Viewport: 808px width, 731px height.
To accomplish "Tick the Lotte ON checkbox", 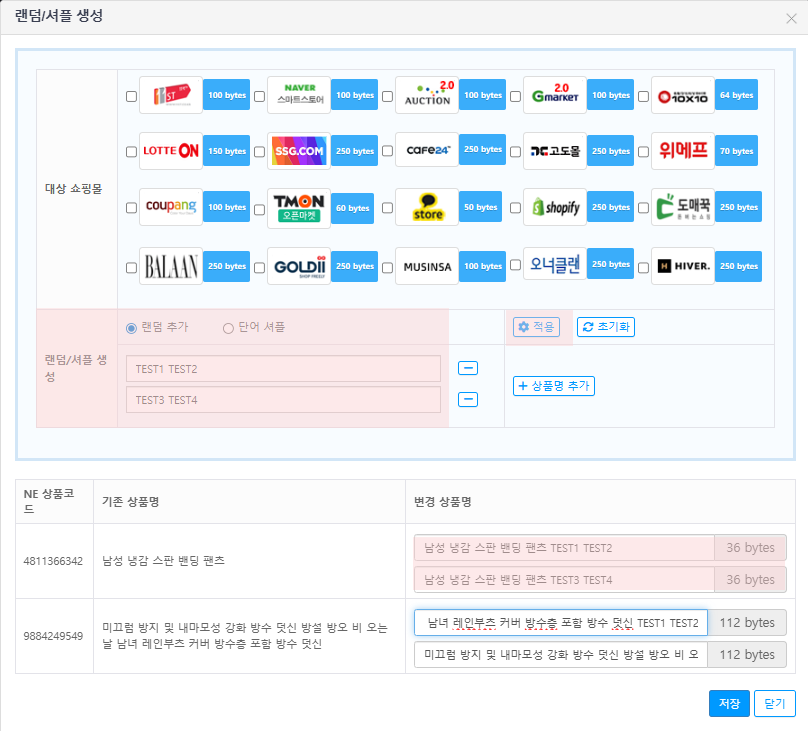I will tap(131, 151).
